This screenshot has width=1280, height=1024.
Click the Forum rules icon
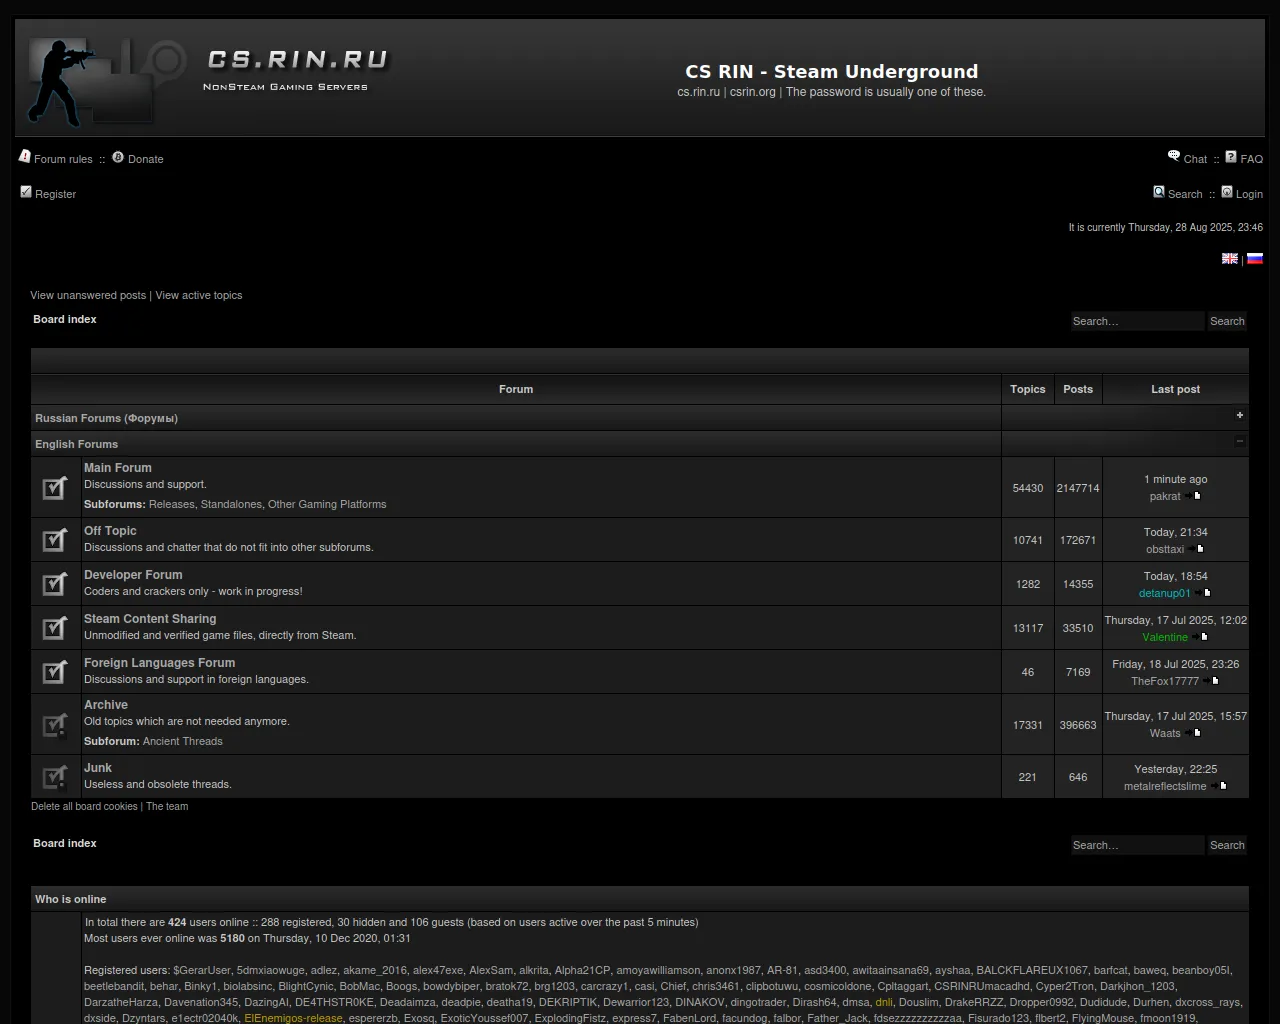point(25,157)
